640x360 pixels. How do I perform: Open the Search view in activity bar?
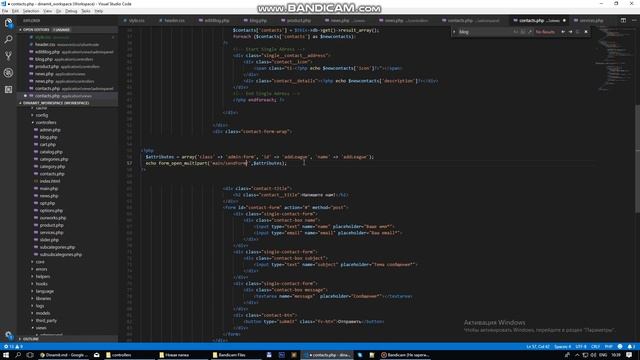pyautogui.click(x=8, y=40)
